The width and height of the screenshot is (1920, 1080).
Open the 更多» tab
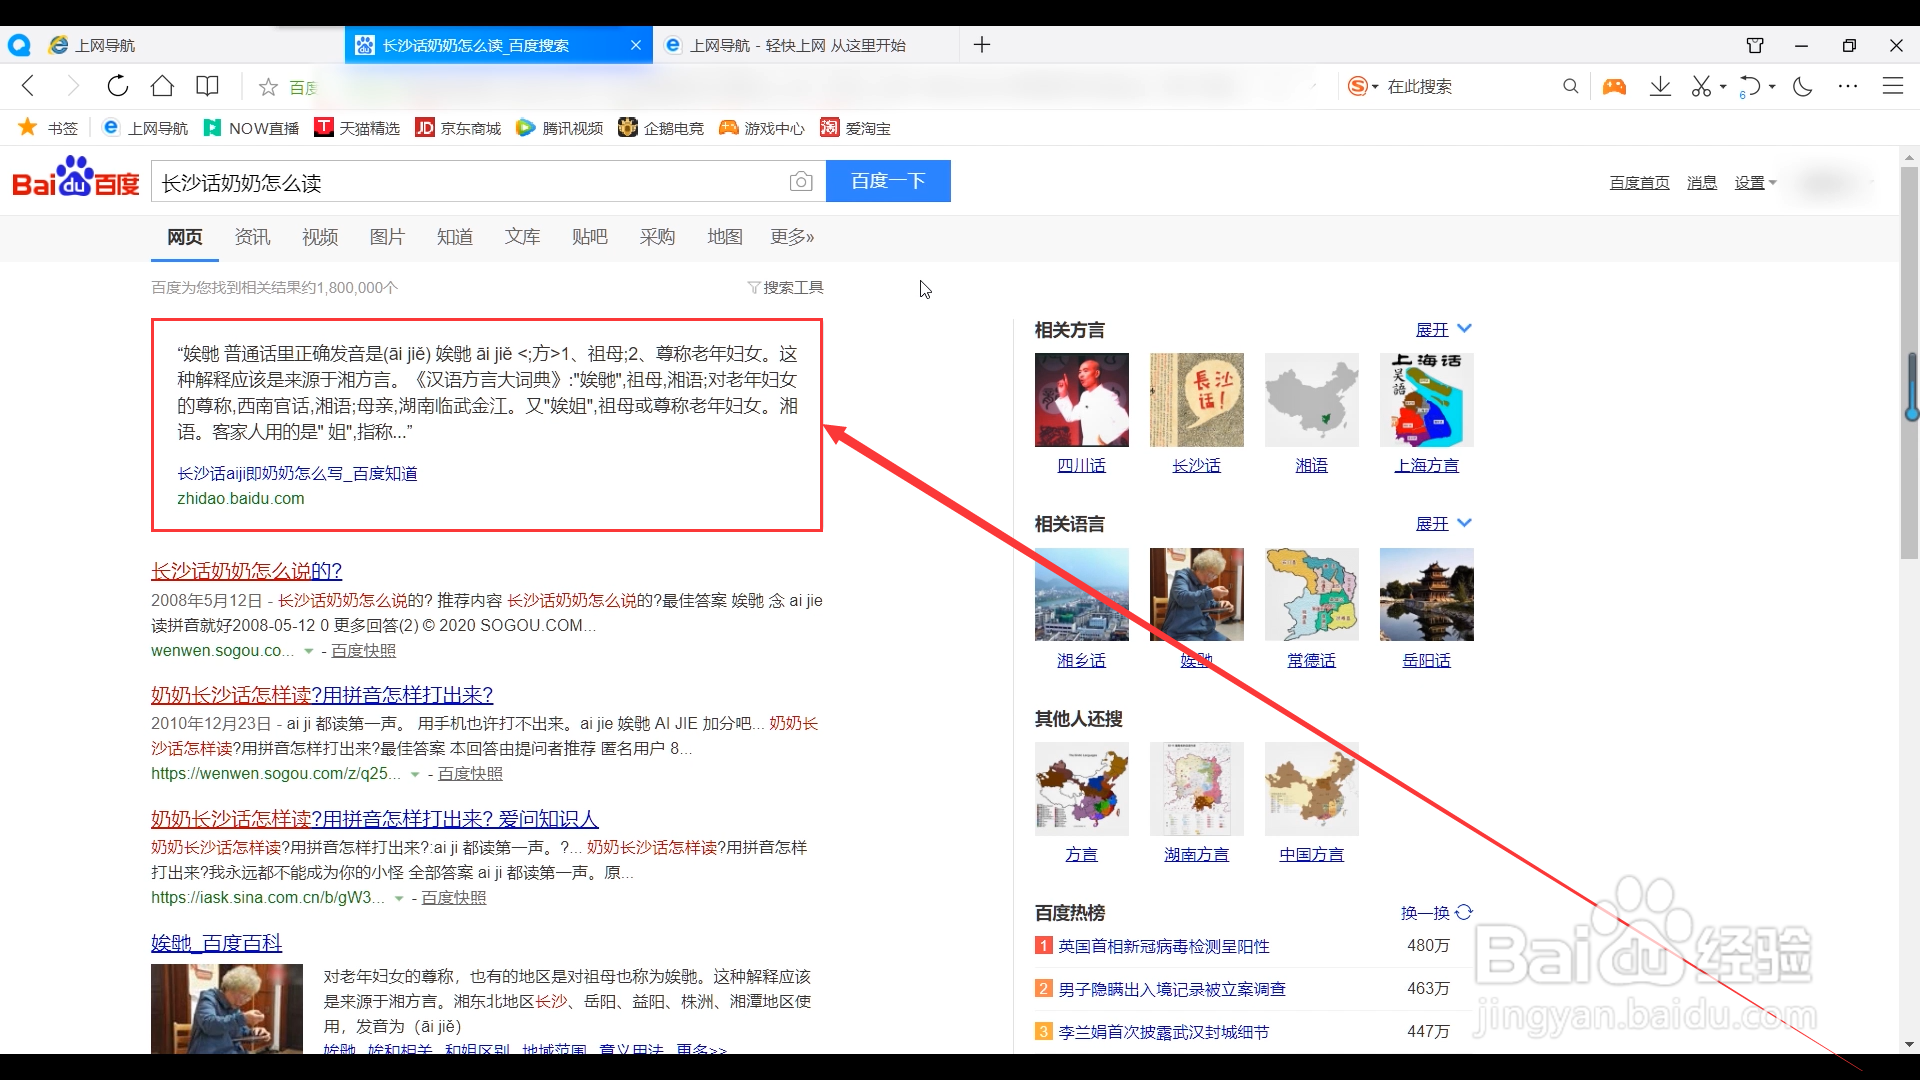click(792, 237)
